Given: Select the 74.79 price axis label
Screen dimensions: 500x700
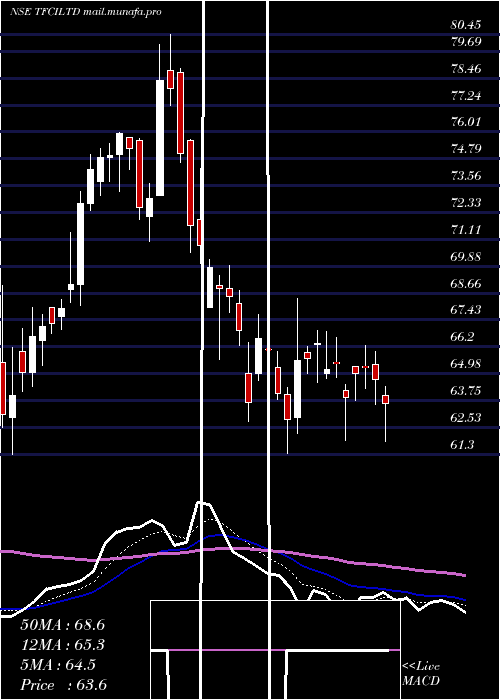Looking at the screenshot, I should tap(466, 149).
